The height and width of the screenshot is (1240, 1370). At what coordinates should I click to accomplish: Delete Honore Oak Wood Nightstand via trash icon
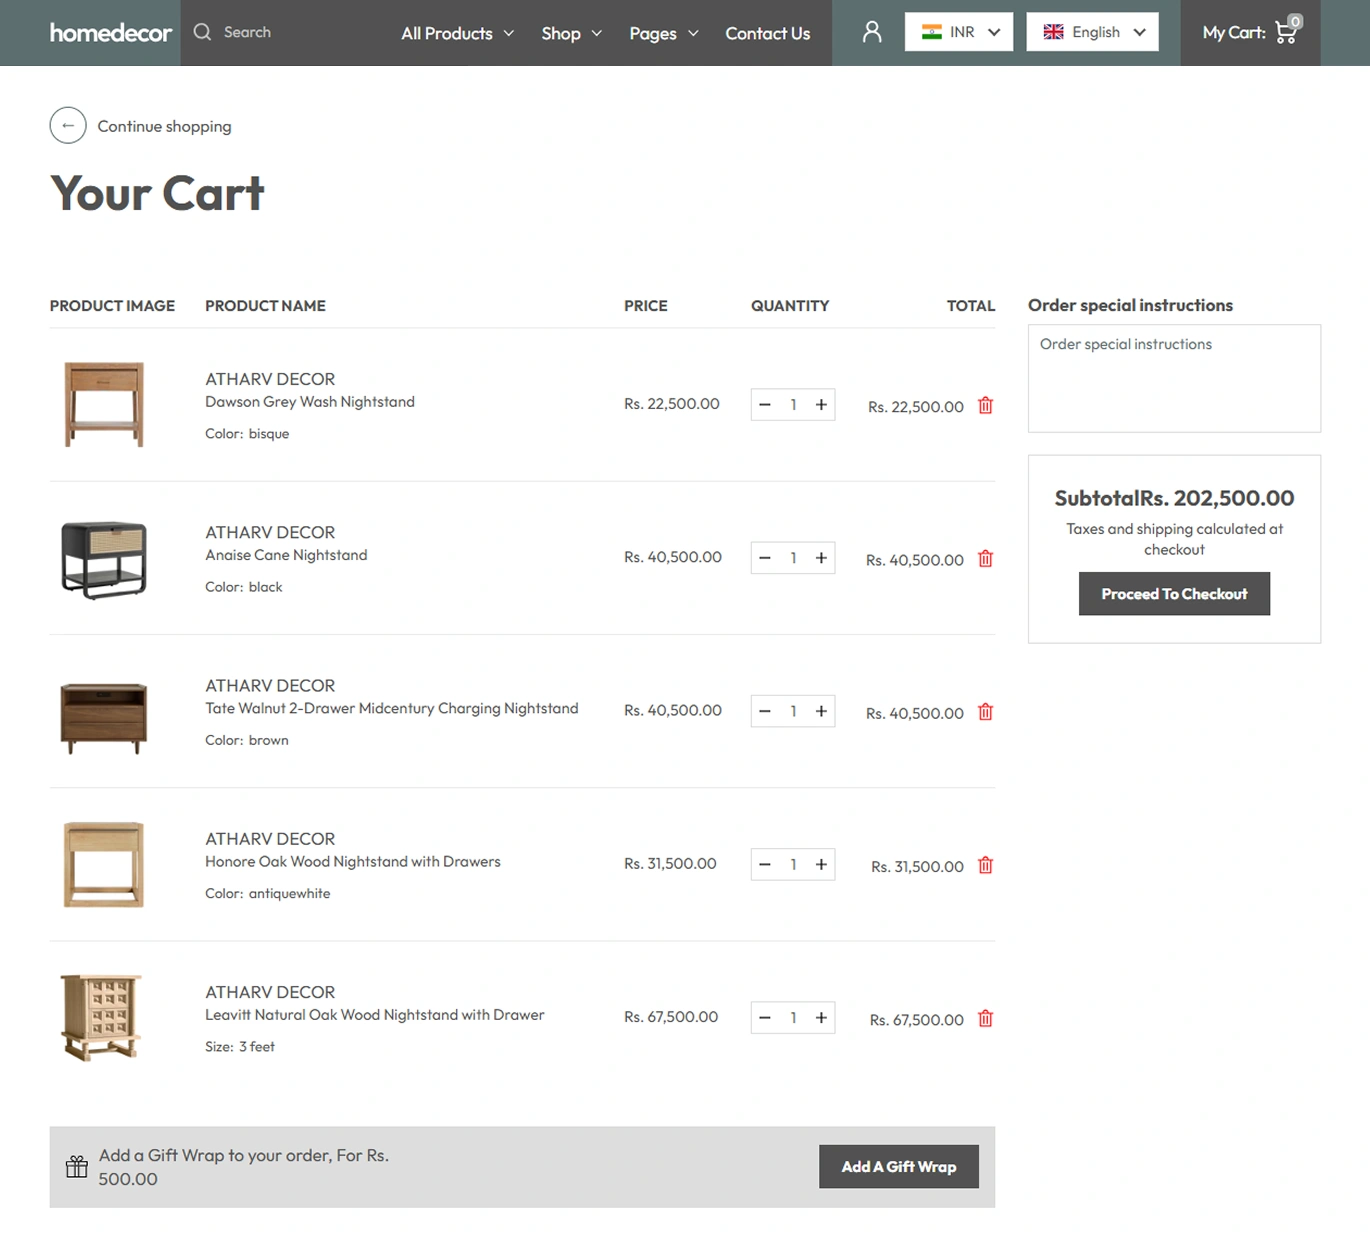point(985,864)
